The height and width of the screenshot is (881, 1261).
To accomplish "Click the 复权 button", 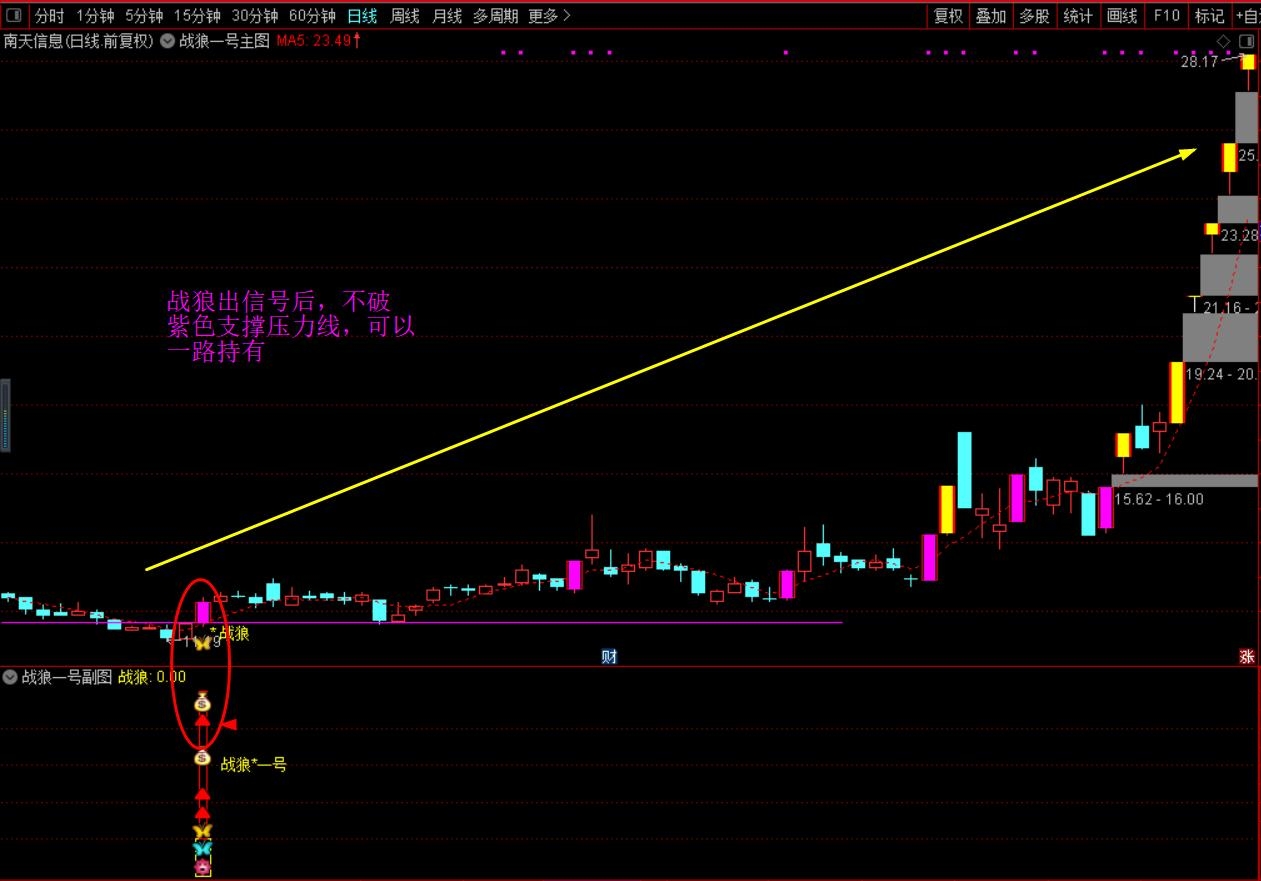I will click(x=948, y=15).
